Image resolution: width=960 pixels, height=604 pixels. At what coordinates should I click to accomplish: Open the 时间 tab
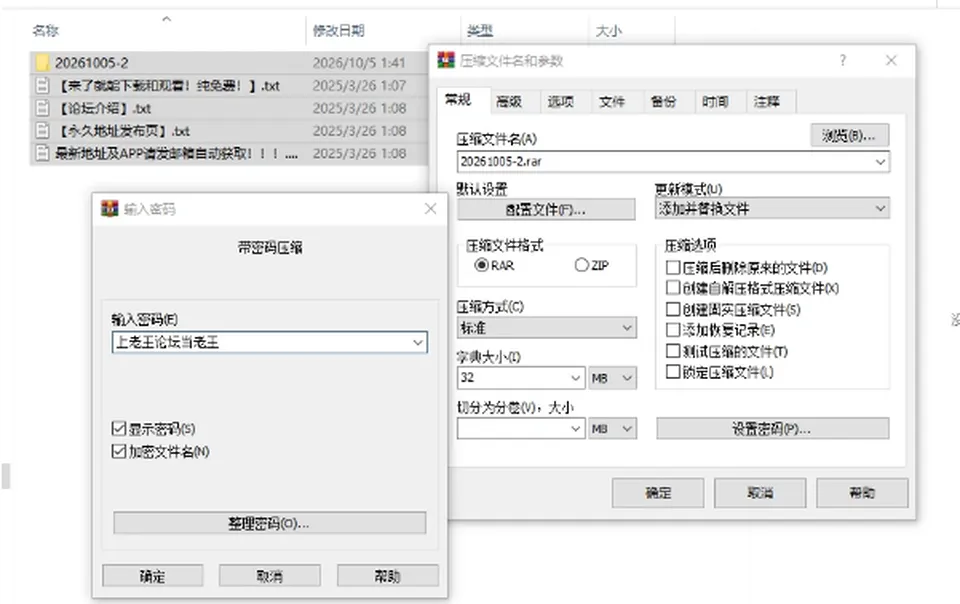pos(714,102)
